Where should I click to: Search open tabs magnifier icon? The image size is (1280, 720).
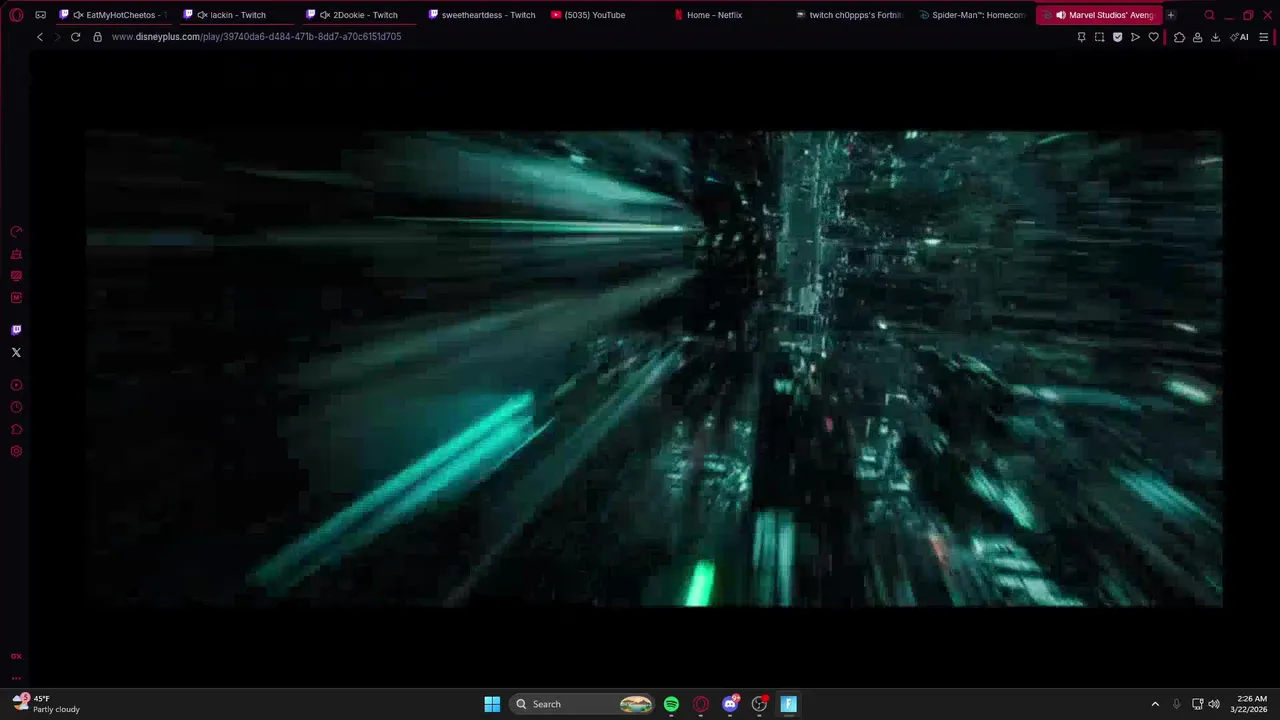point(1210,15)
